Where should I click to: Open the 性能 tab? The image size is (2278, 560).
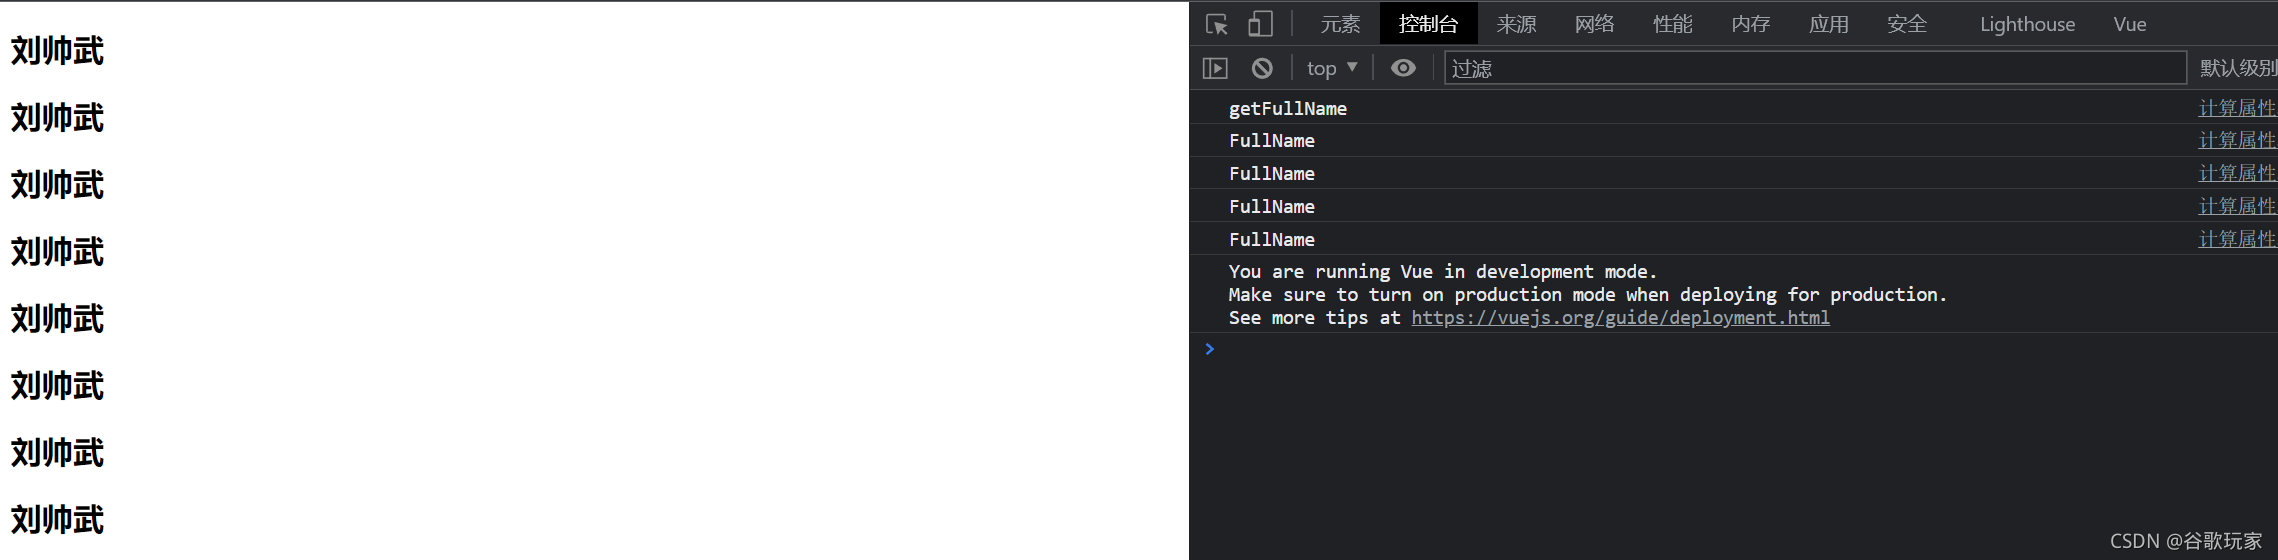click(x=1672, y=24)
